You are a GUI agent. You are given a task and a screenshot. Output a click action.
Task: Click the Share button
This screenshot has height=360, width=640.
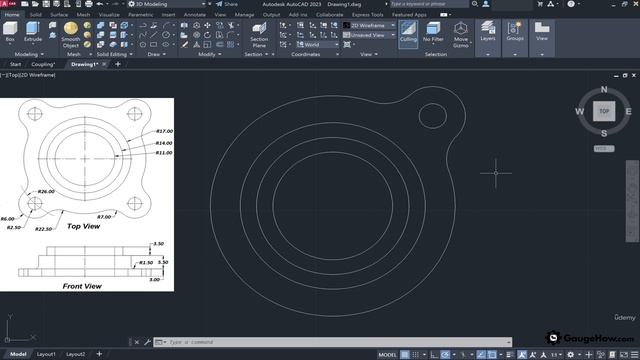coord(227,4)
